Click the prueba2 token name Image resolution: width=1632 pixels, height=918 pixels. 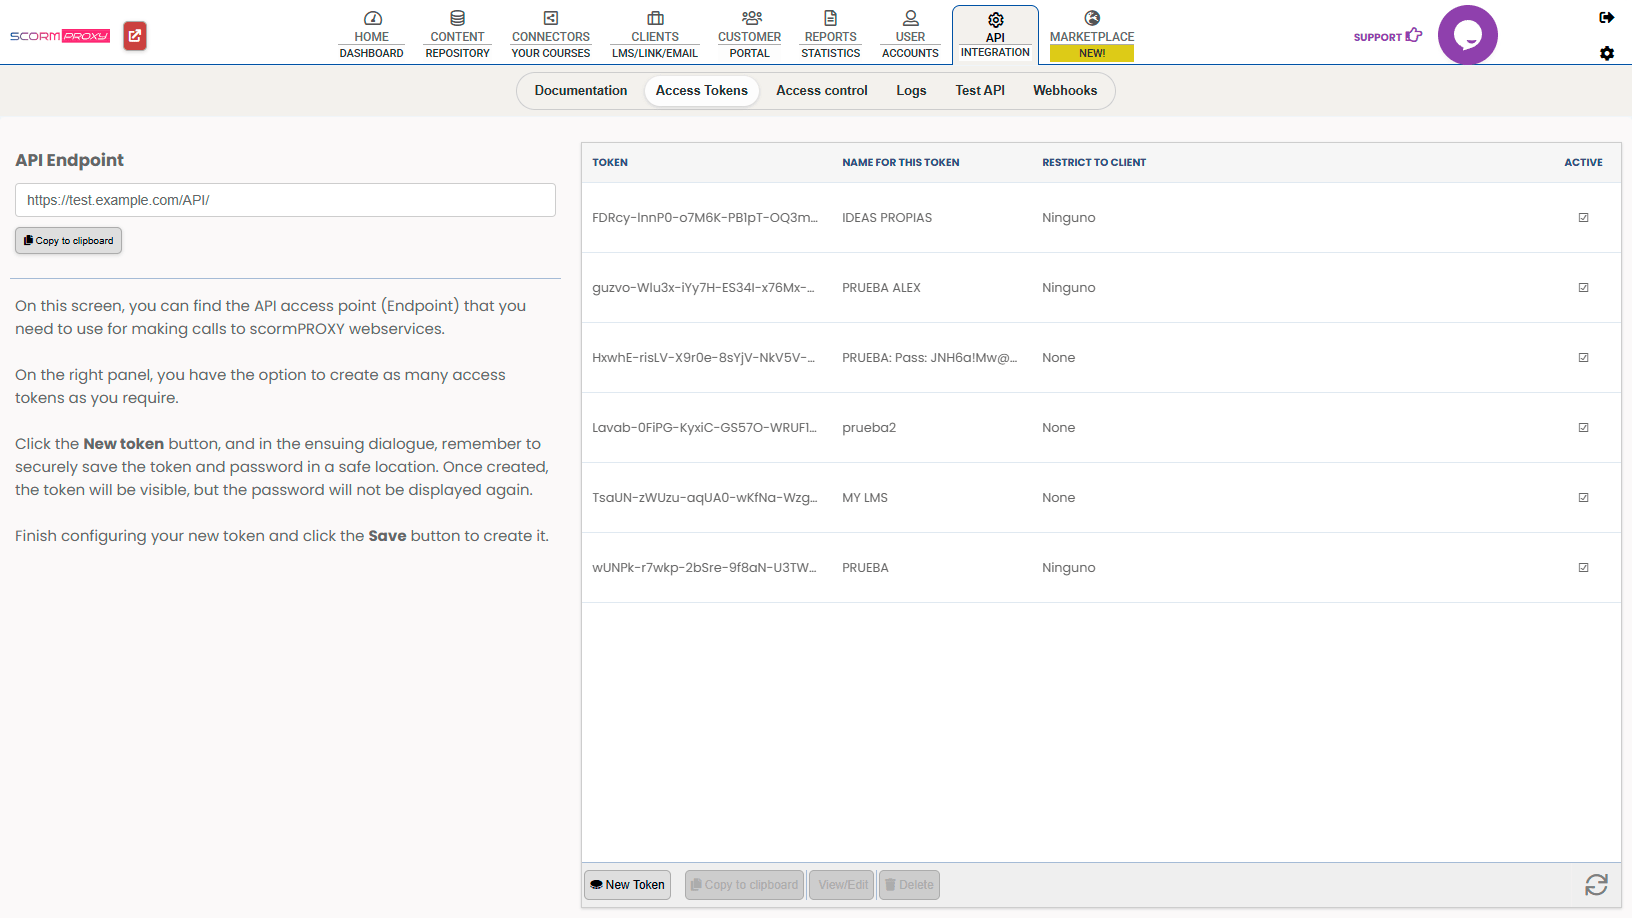(x=869, y=427)
